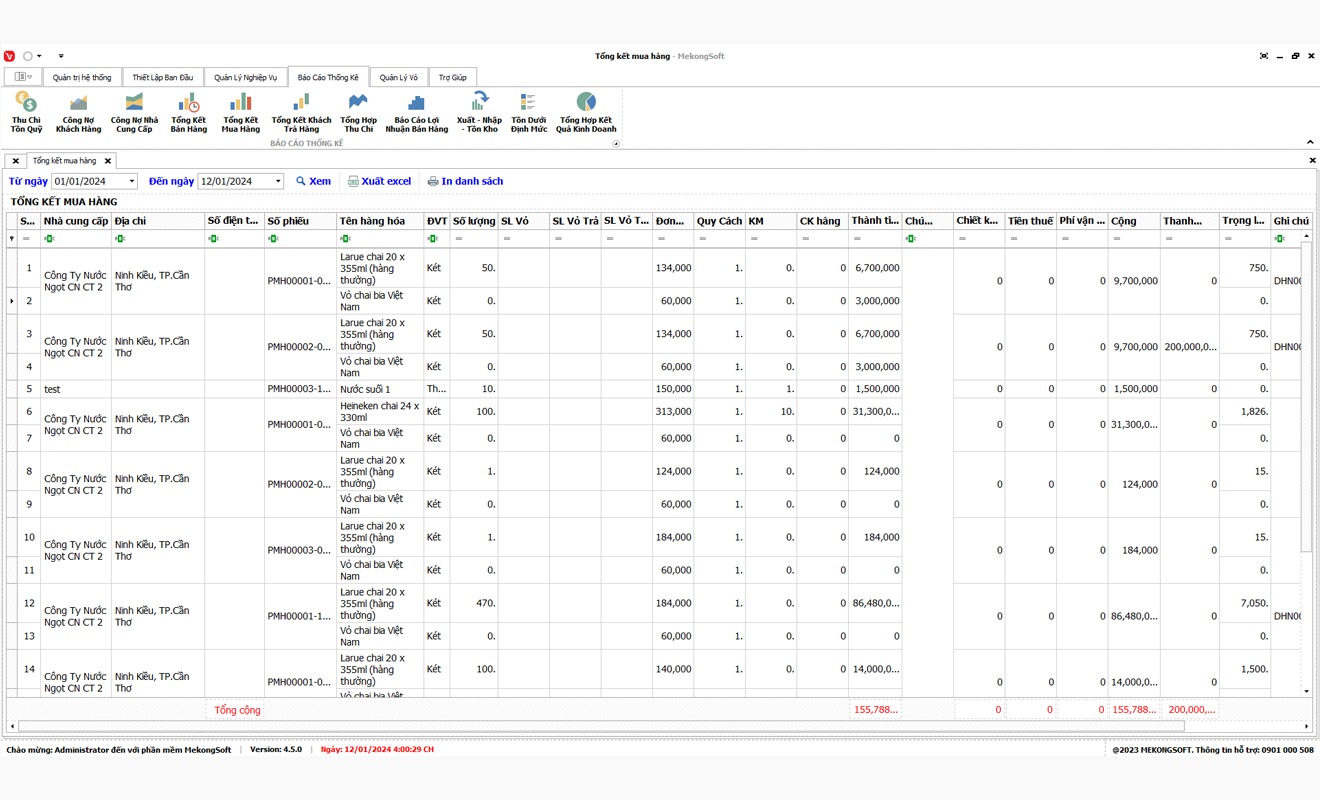Viewport: 1320px width, 800px height.
Task: Click the Xem search button
Action: pyautogui.click(x=313, y=182)
